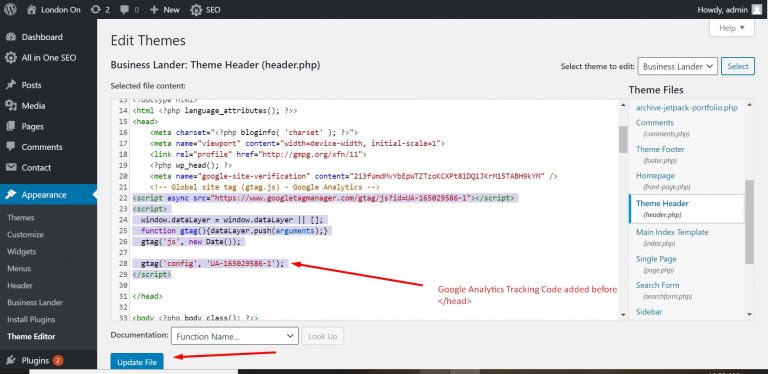Open Theme Editor submenu link

point(31,337)
